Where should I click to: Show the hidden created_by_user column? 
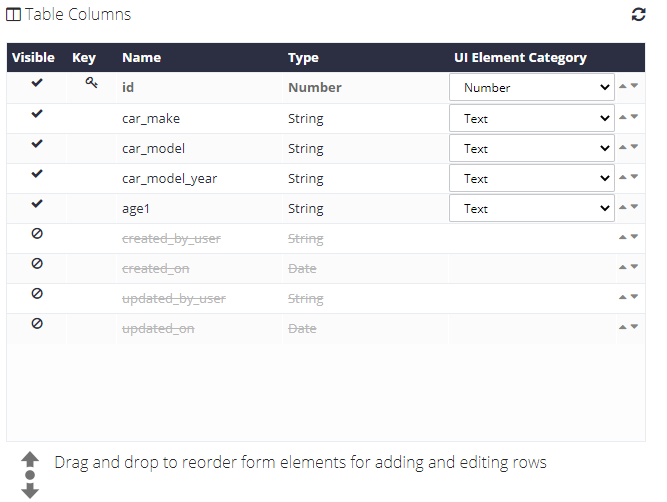(37, 234)
